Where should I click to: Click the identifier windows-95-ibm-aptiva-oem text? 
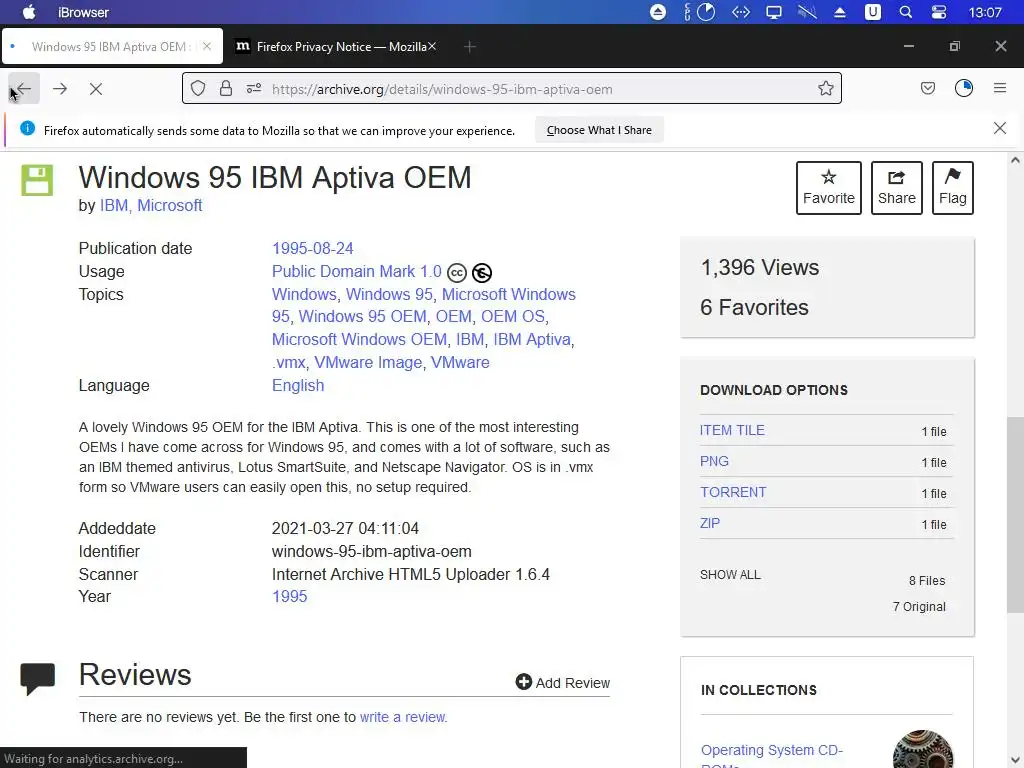[372, 551]
